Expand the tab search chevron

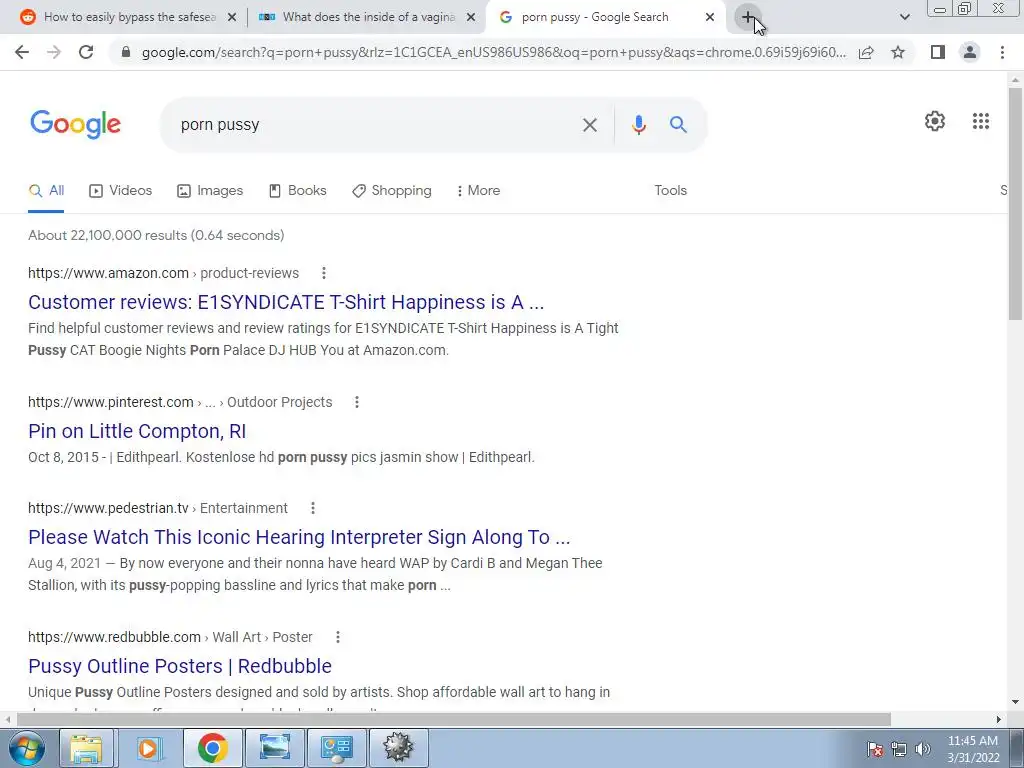pos(904,17)
